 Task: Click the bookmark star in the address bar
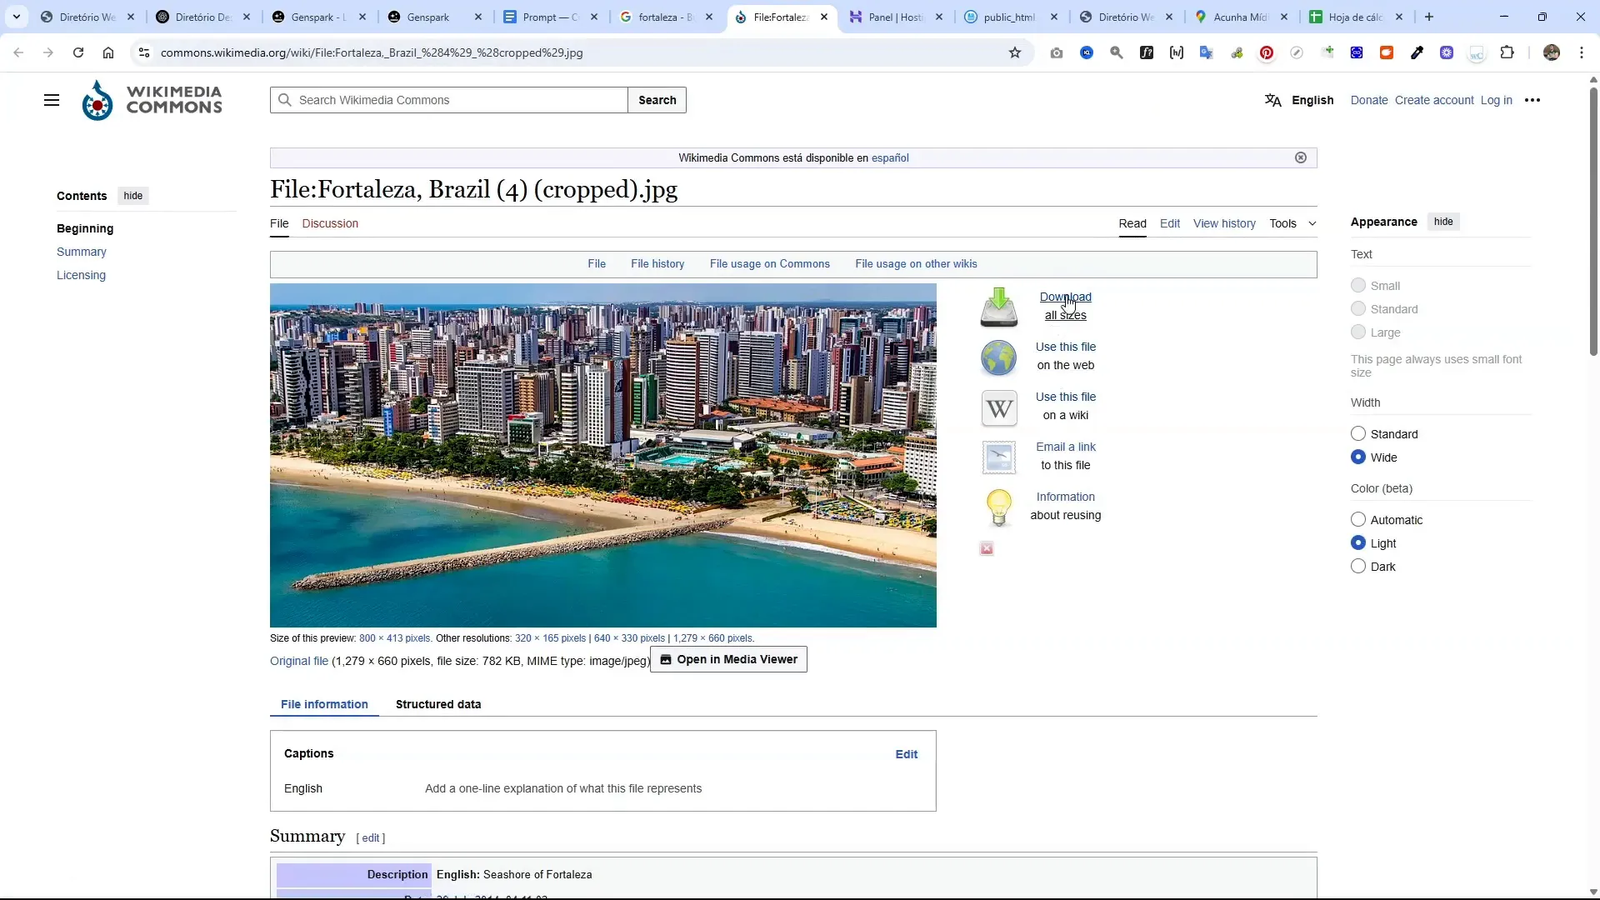[1014, 53]
